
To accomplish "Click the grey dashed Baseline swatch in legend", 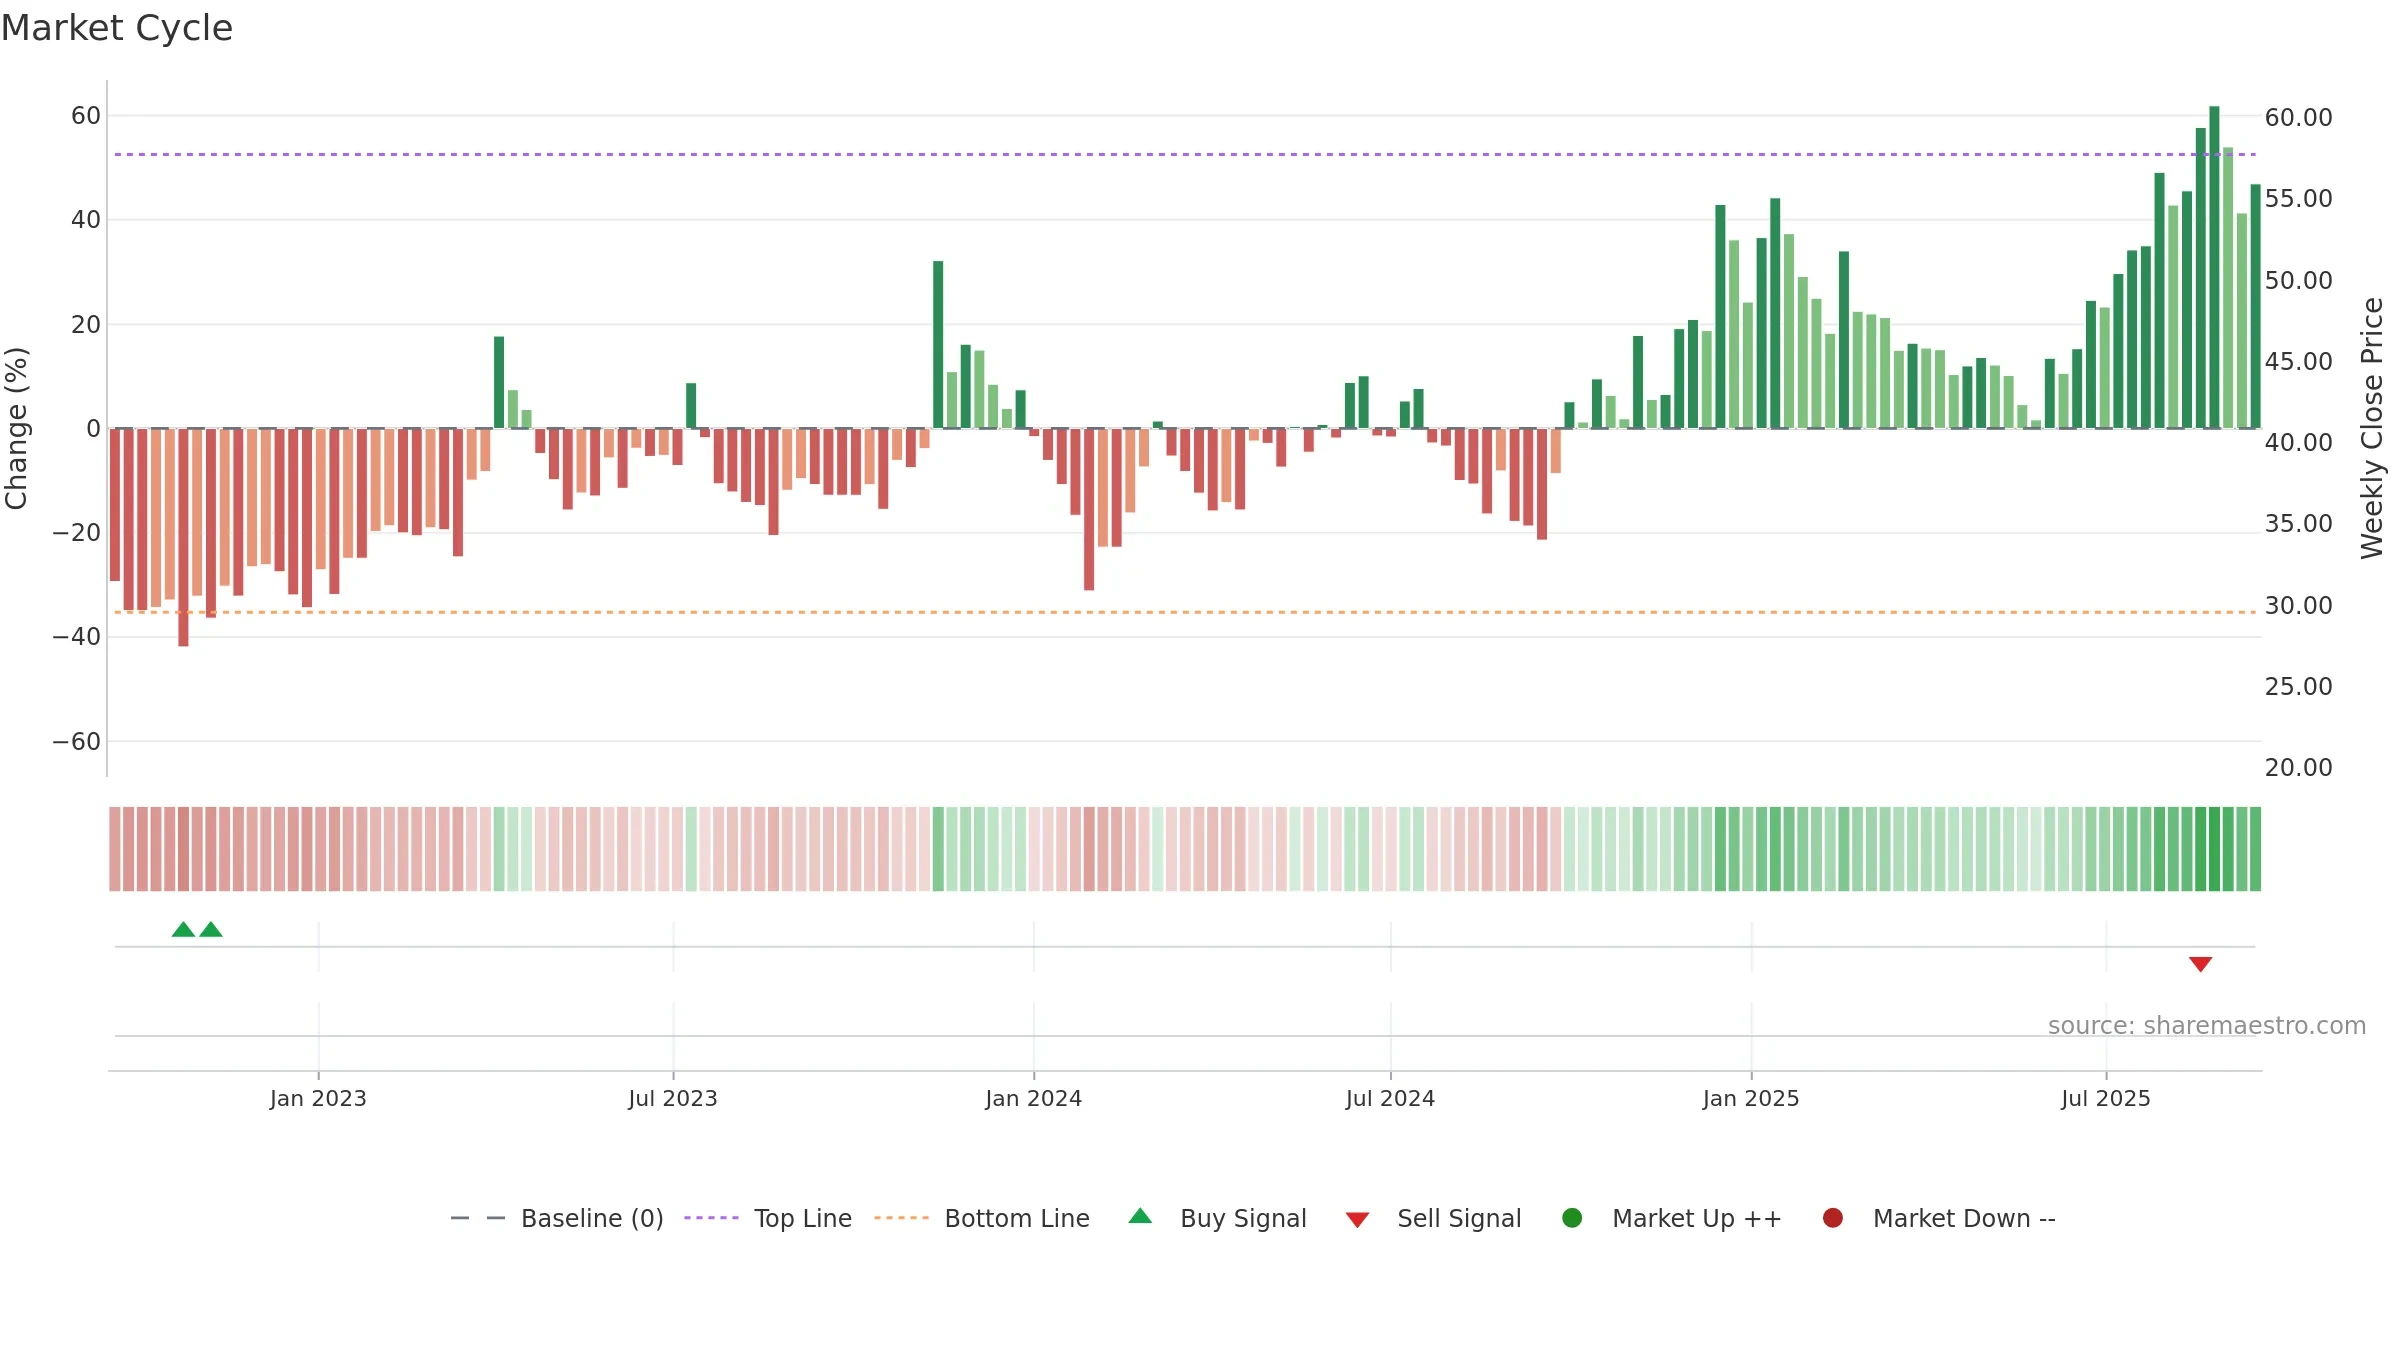I will pos(478,1218).
